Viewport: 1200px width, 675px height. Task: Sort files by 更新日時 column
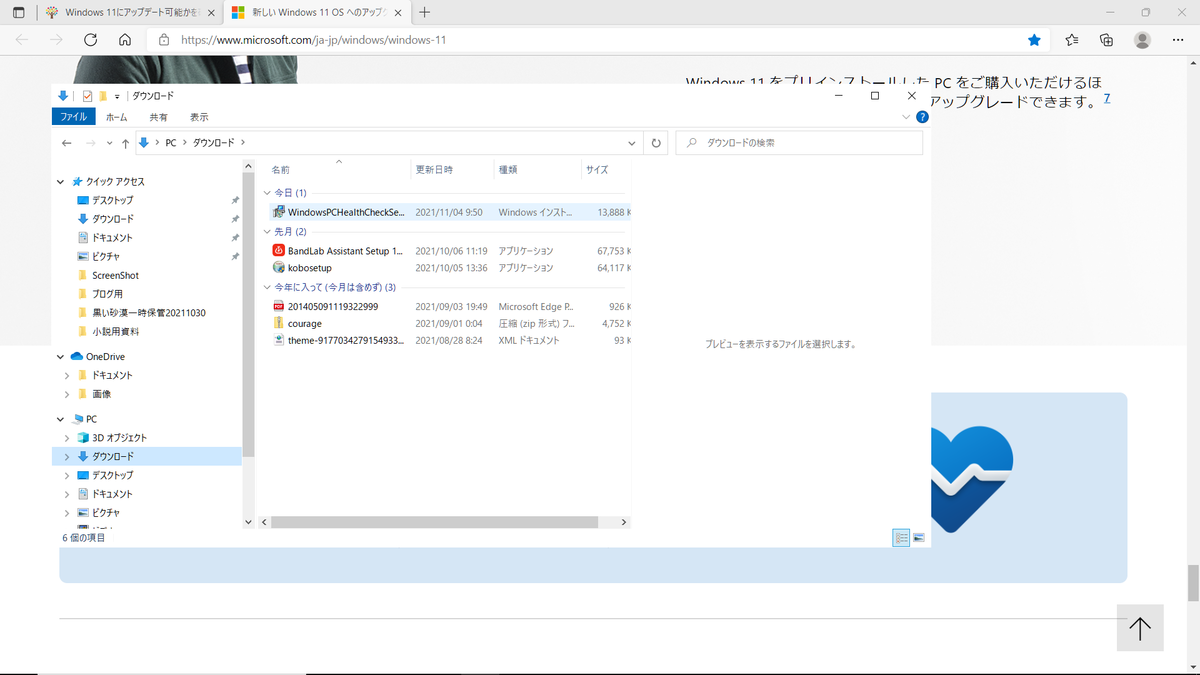(x=453, y=170)
